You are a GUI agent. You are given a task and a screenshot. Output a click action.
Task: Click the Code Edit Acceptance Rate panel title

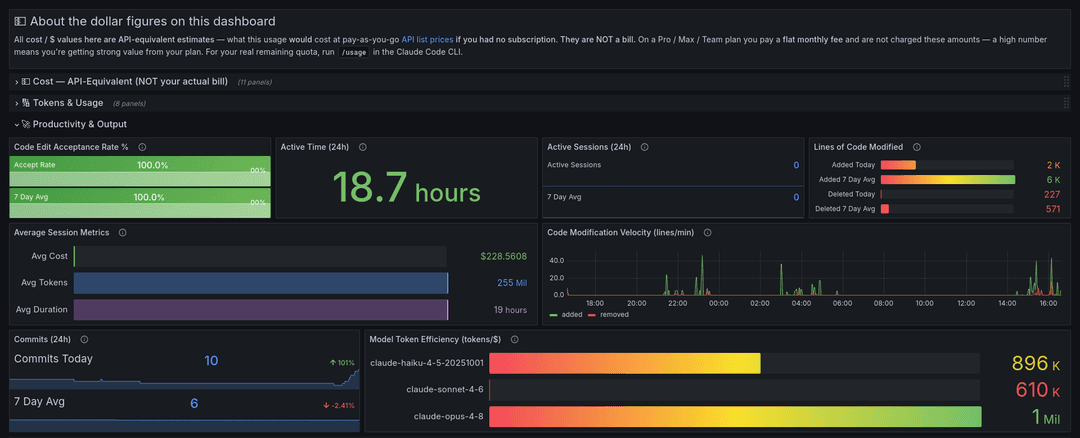pyautogui.click(x=72, y=147)
